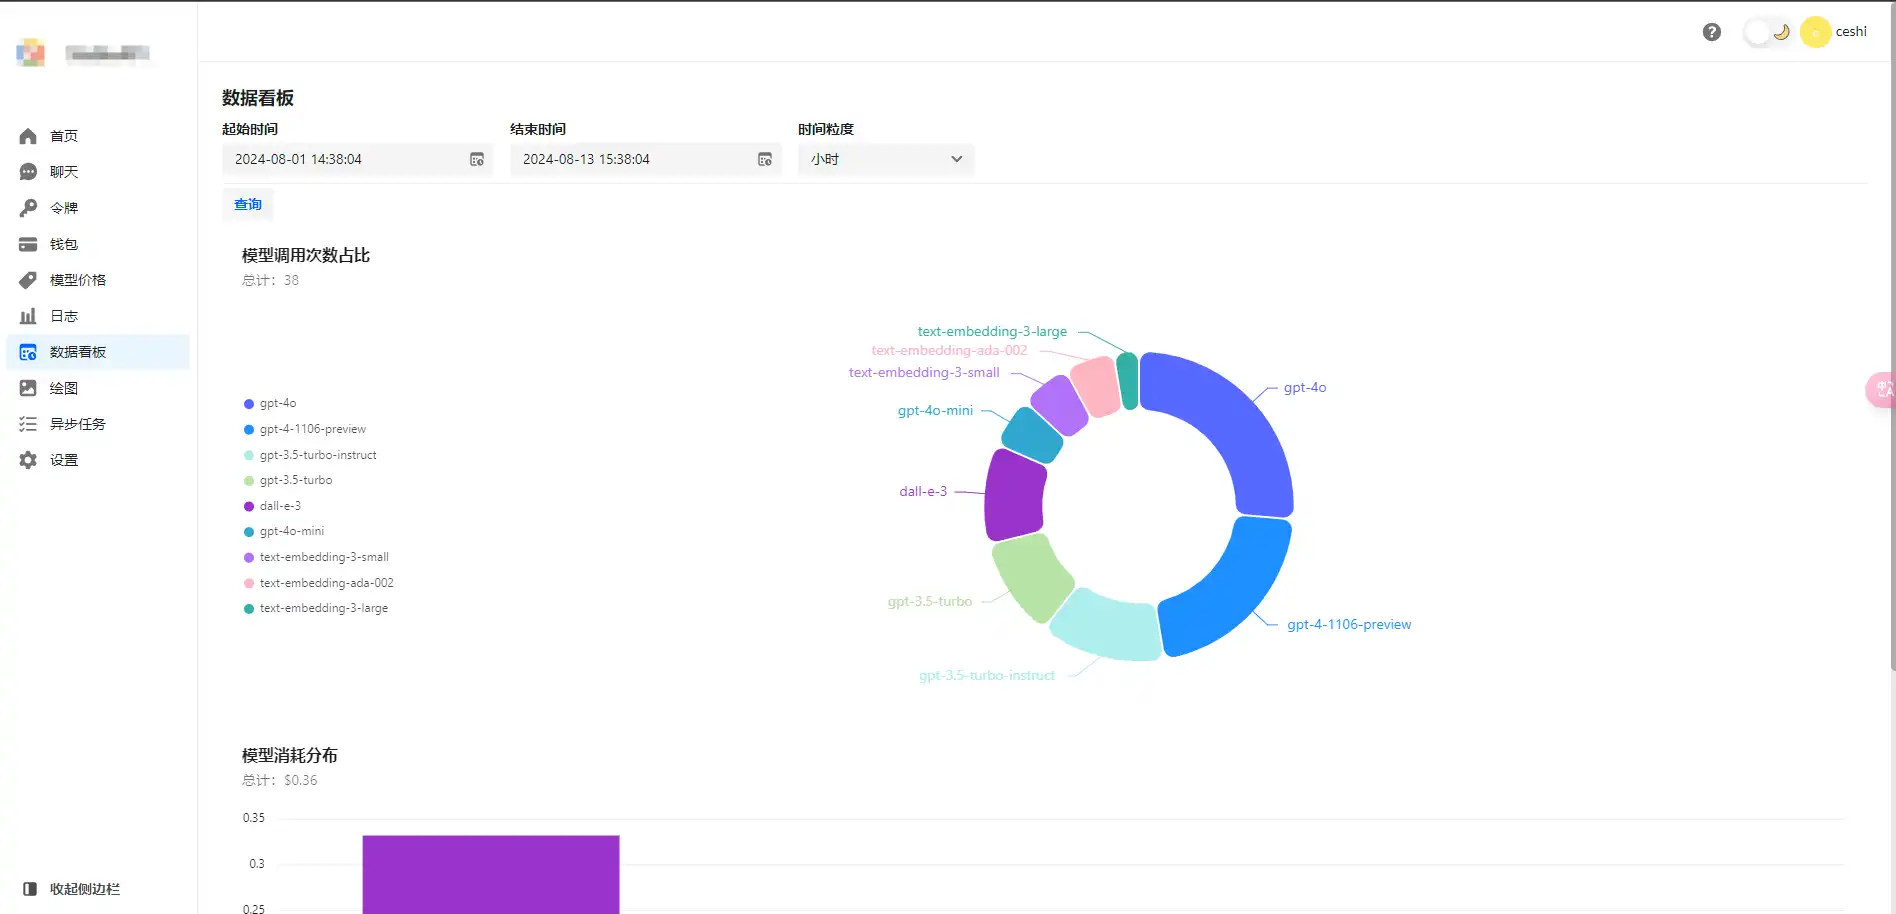Click the drawing image icon
The width and height of the screenshot is (1896, 914).
(x=28, y=388)
